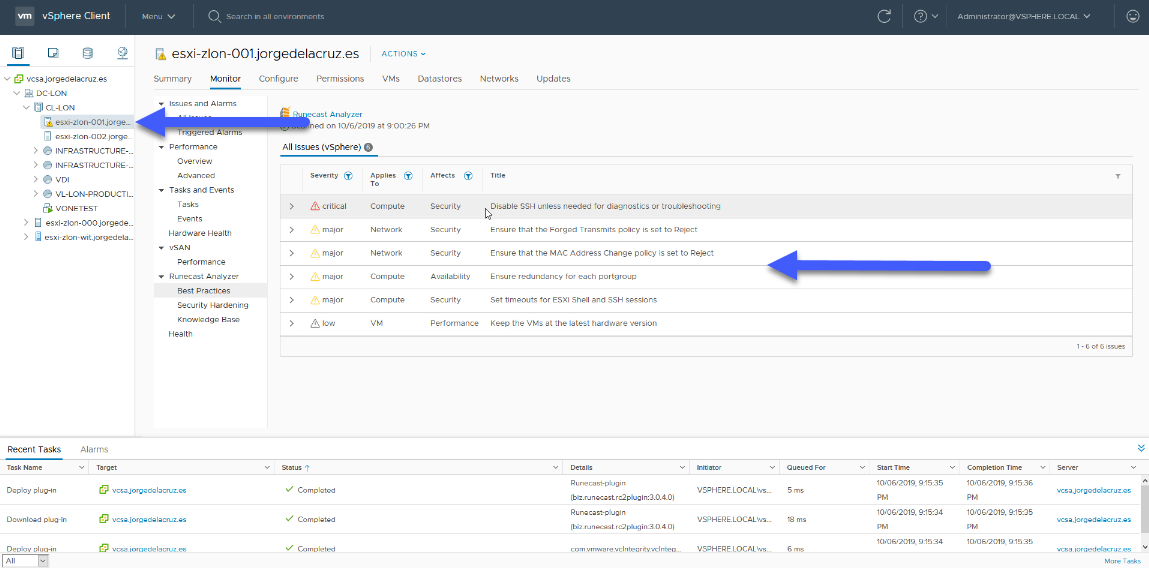Viewport: 1149px width, 568px height.
Task: Click the More Tasks link
Action: pyautogui.click(x=1123, y=561)
